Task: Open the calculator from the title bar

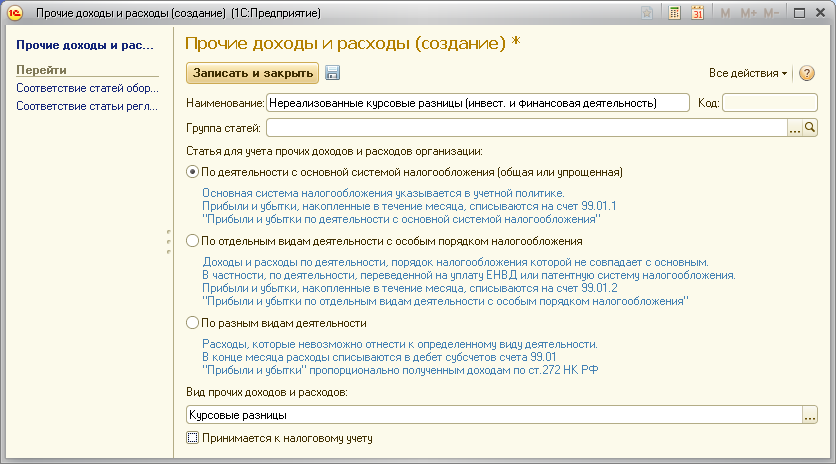Action: [675, 13]
